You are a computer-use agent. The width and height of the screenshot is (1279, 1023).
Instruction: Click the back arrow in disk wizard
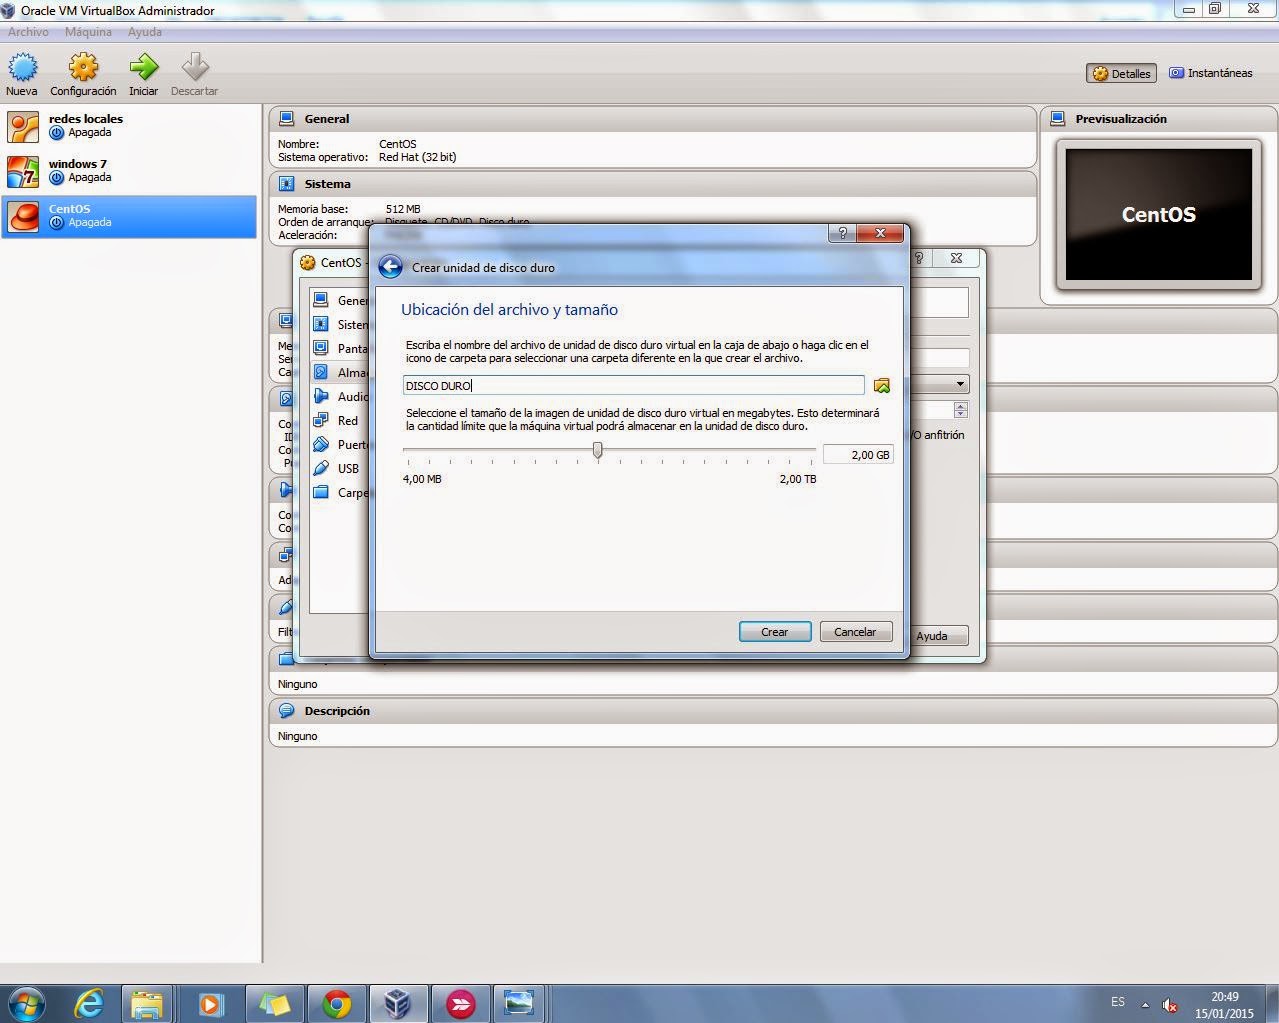[390, 267]
